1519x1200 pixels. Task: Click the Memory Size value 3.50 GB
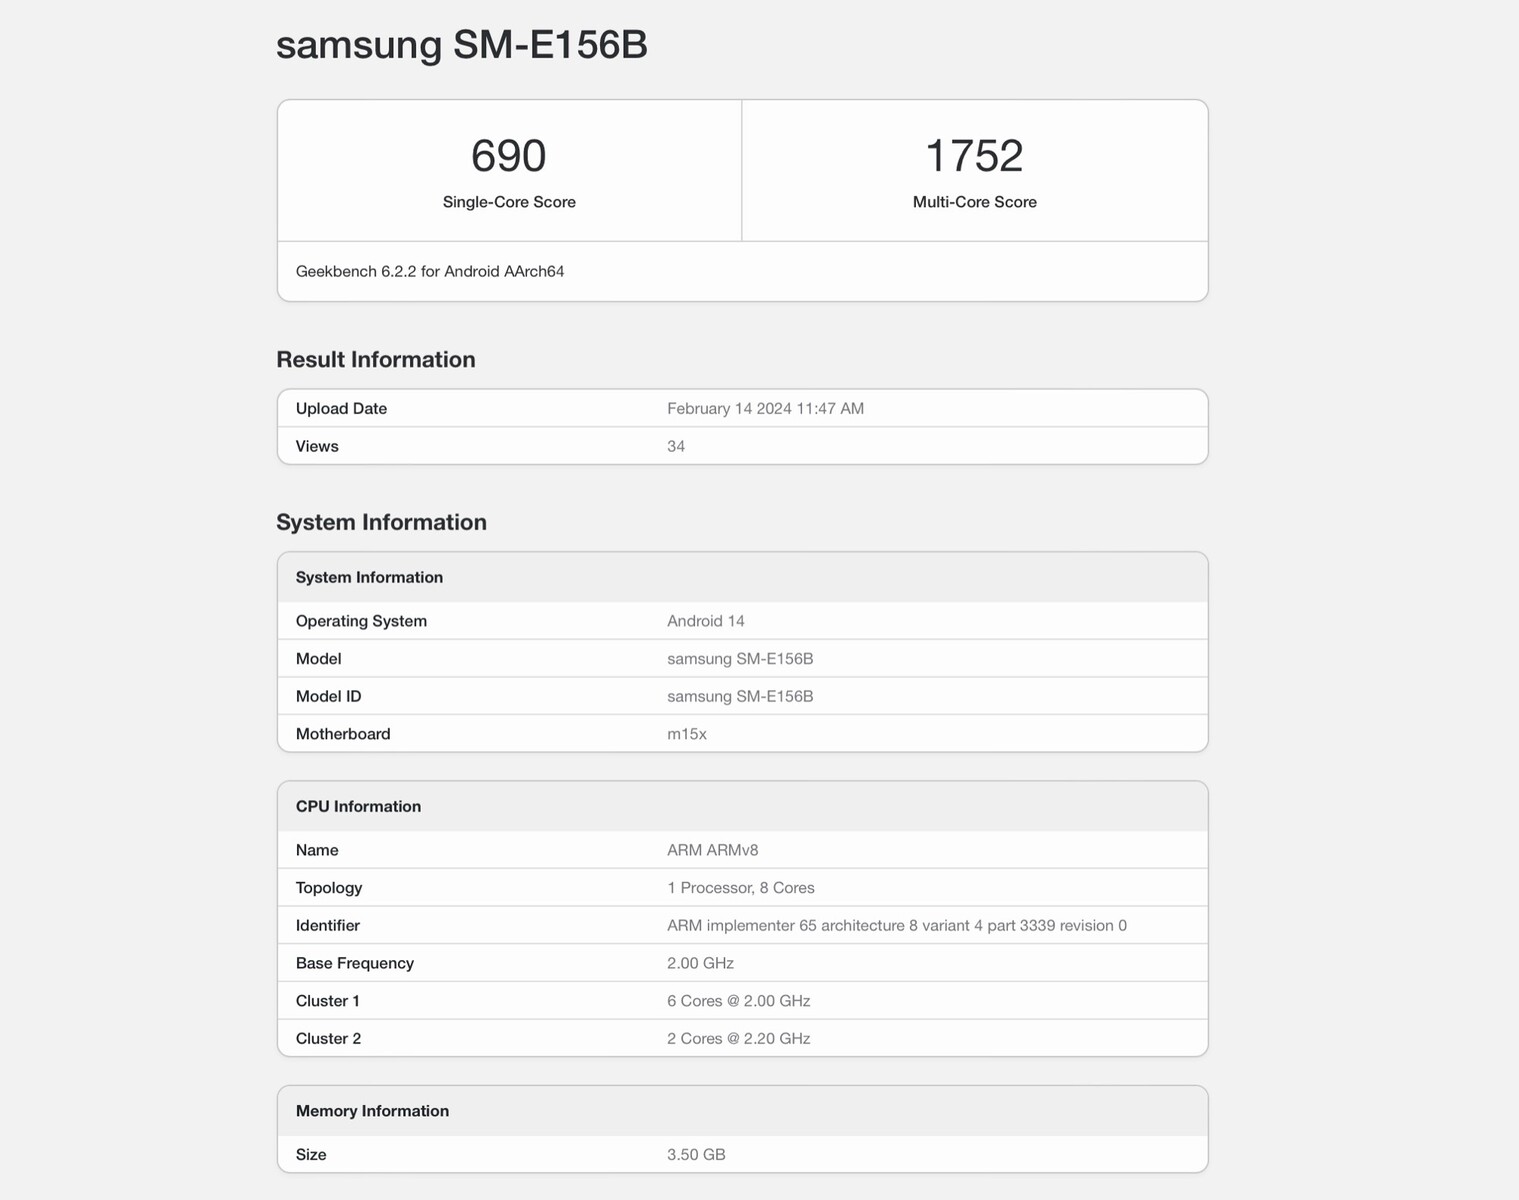[696, 1155]
